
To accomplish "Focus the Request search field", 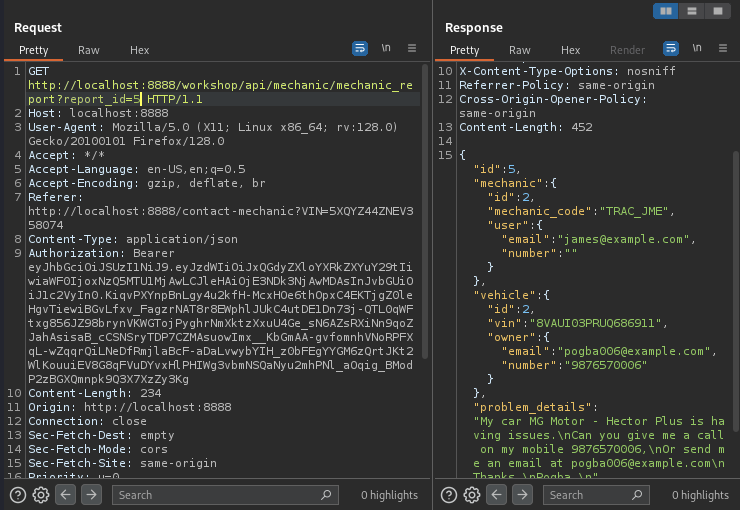I will 225,495.
